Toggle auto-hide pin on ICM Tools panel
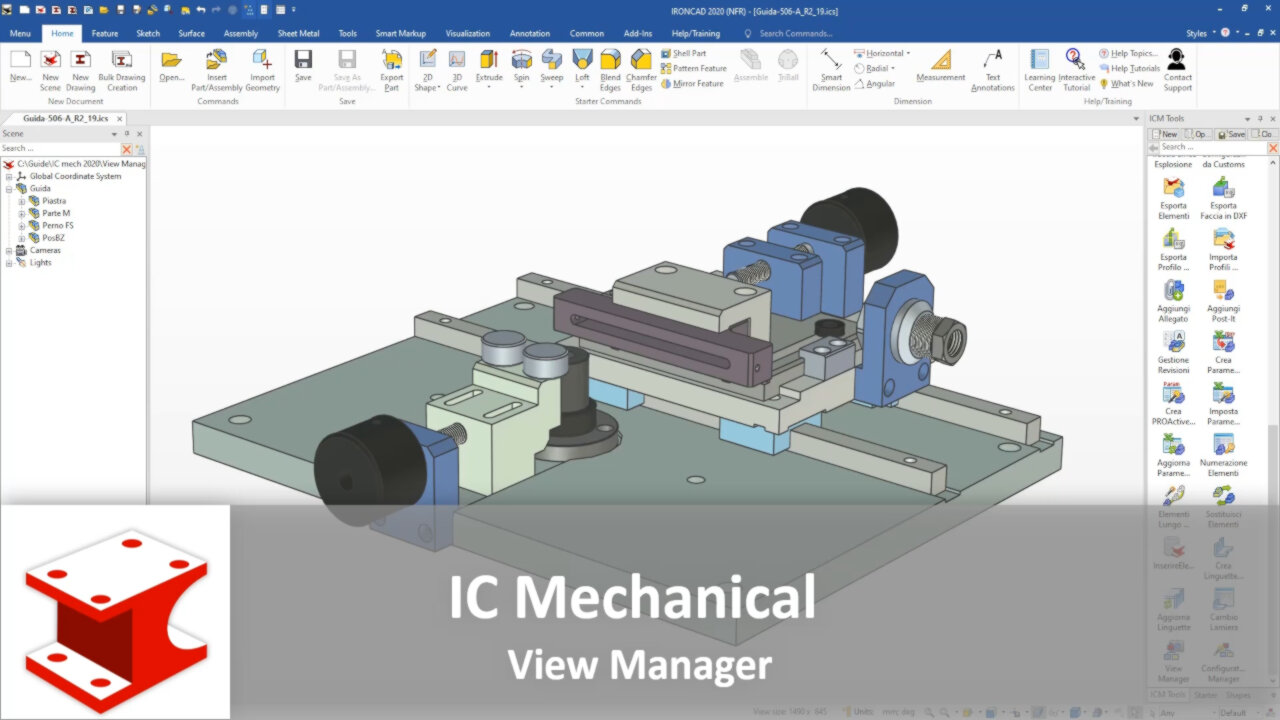Screen dimensions: 1280x720 click(1260, 119)
